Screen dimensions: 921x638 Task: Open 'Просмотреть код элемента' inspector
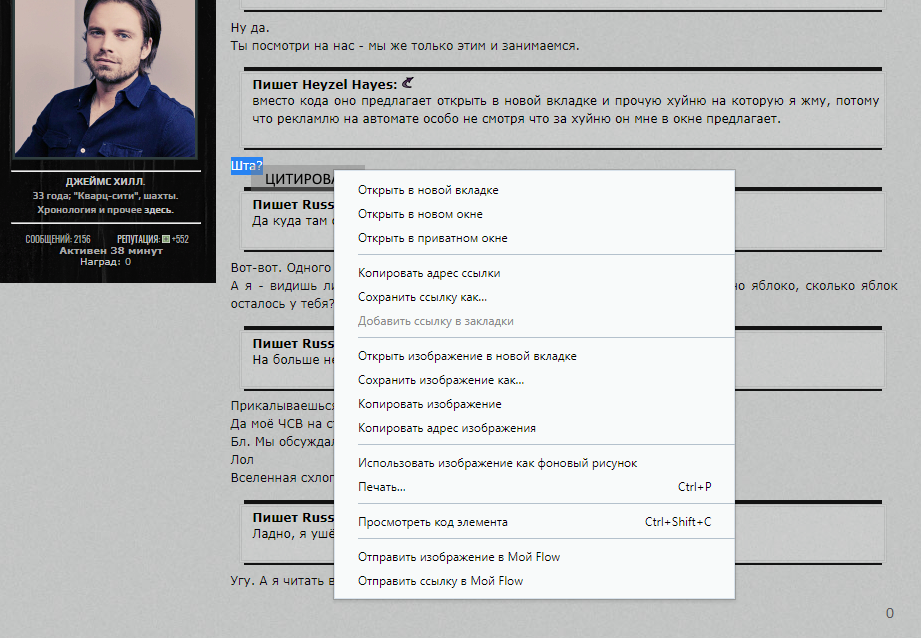pos(432,522)
